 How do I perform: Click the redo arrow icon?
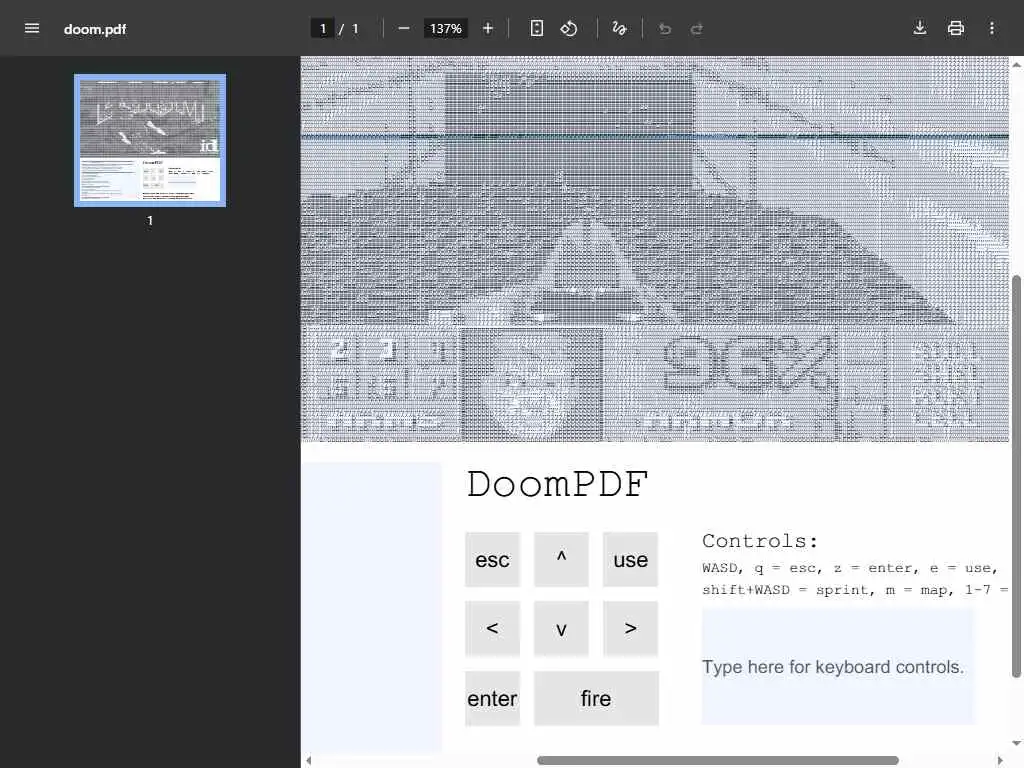point(697,28)
